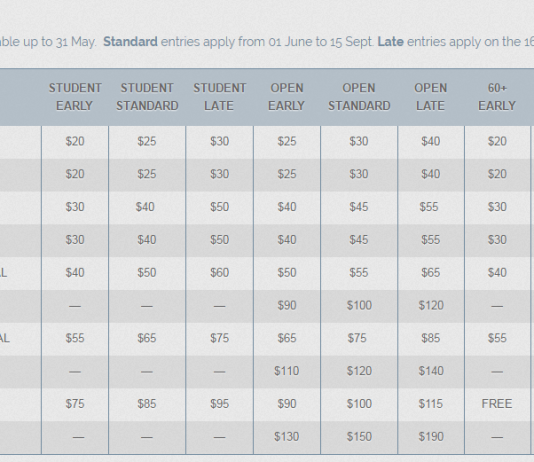Screen dimensions: 534x462
Task: Click the OPEN LATE column header
Action: (430, 97)
